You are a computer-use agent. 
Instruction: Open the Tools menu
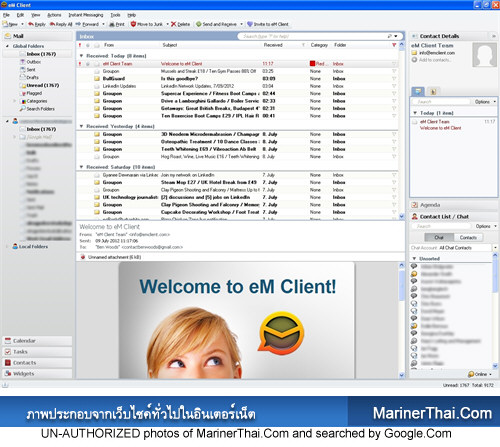click(x=115, y=15)
